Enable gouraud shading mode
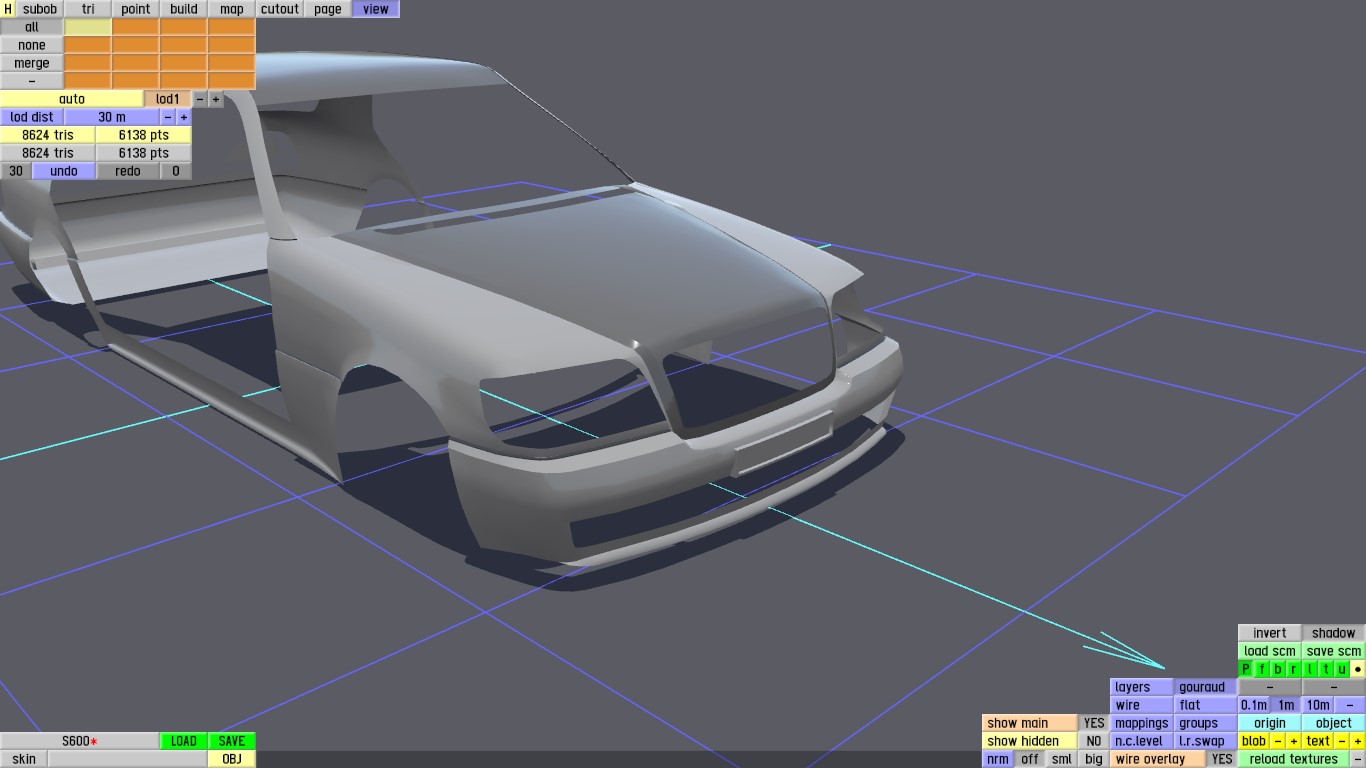Viewport: 1366px width, 768px height. tap(1206, 687)
